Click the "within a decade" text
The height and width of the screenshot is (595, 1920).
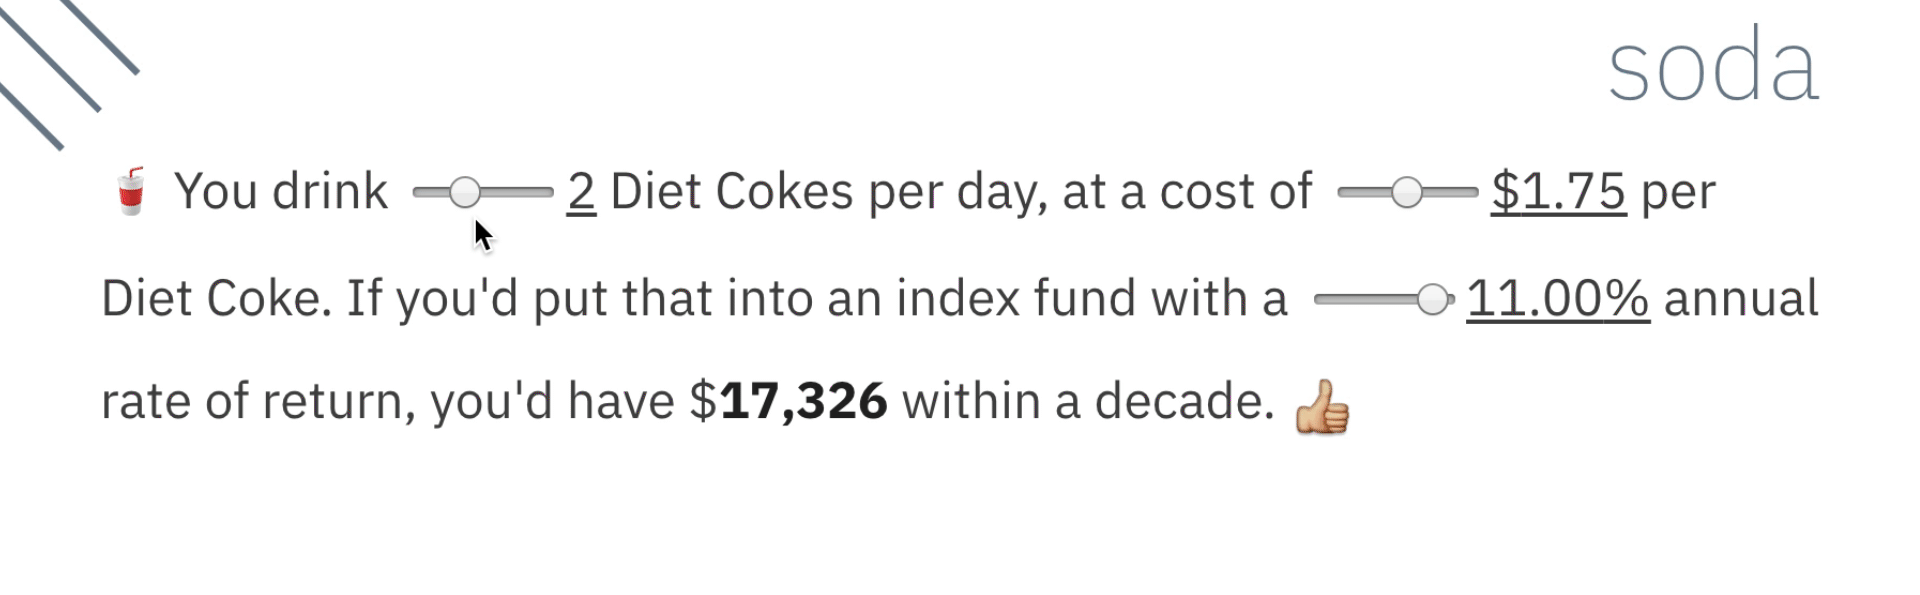click(x=1088, y=402)
